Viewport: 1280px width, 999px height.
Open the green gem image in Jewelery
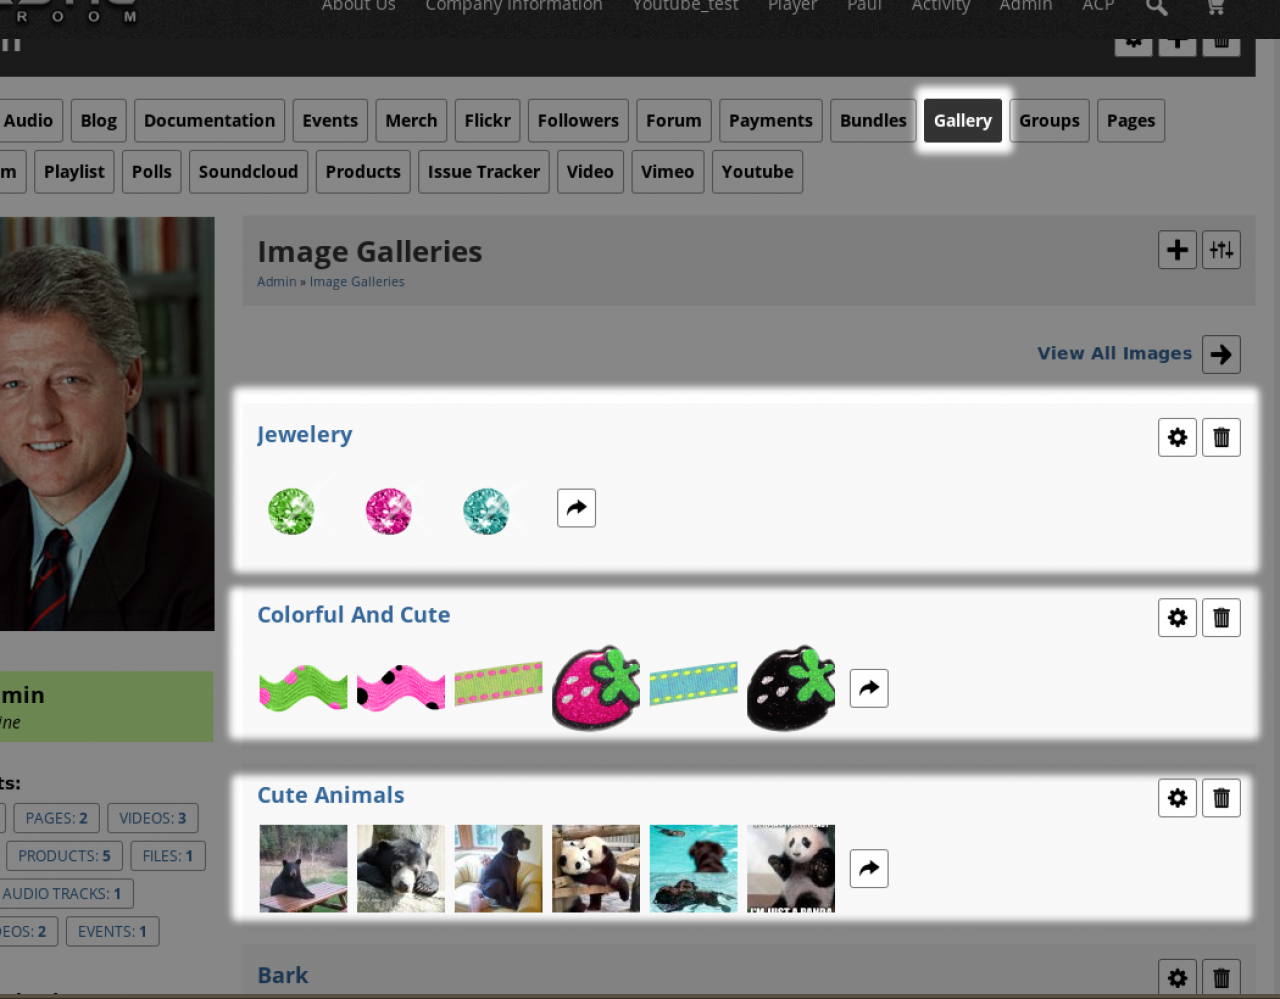click(291, 511)
